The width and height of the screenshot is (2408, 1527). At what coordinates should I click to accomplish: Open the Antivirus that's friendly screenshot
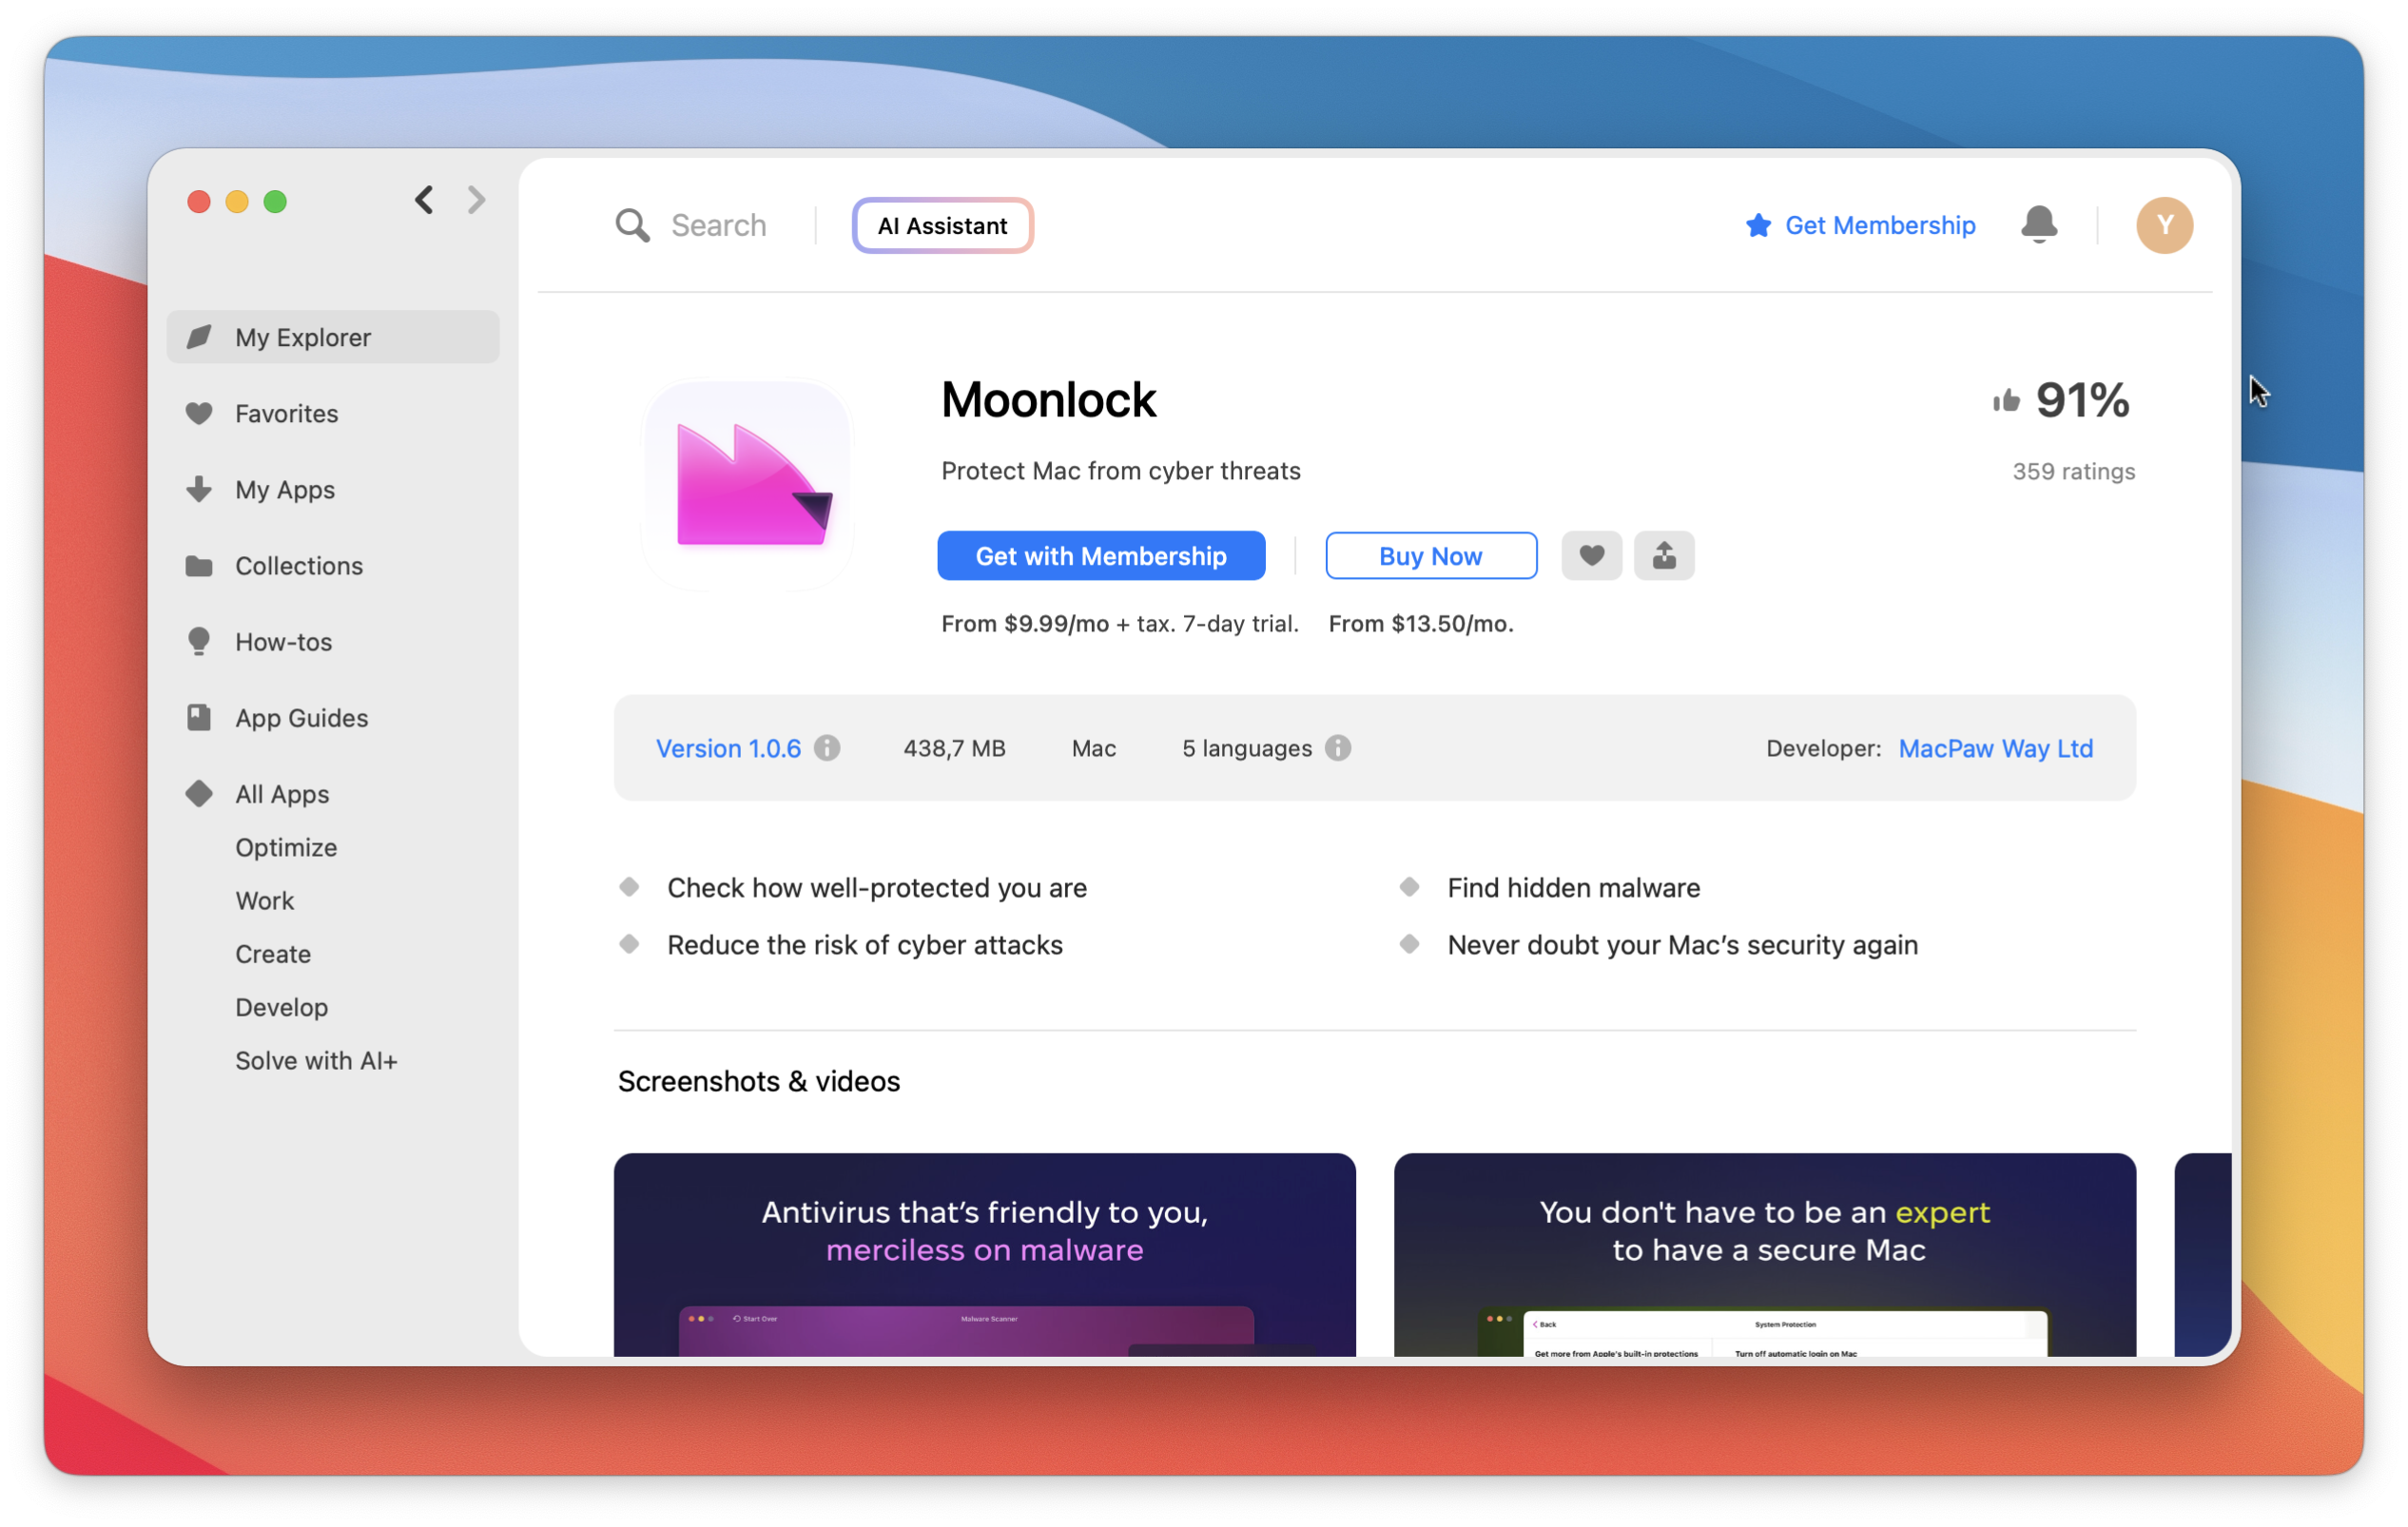point(984,1254)
